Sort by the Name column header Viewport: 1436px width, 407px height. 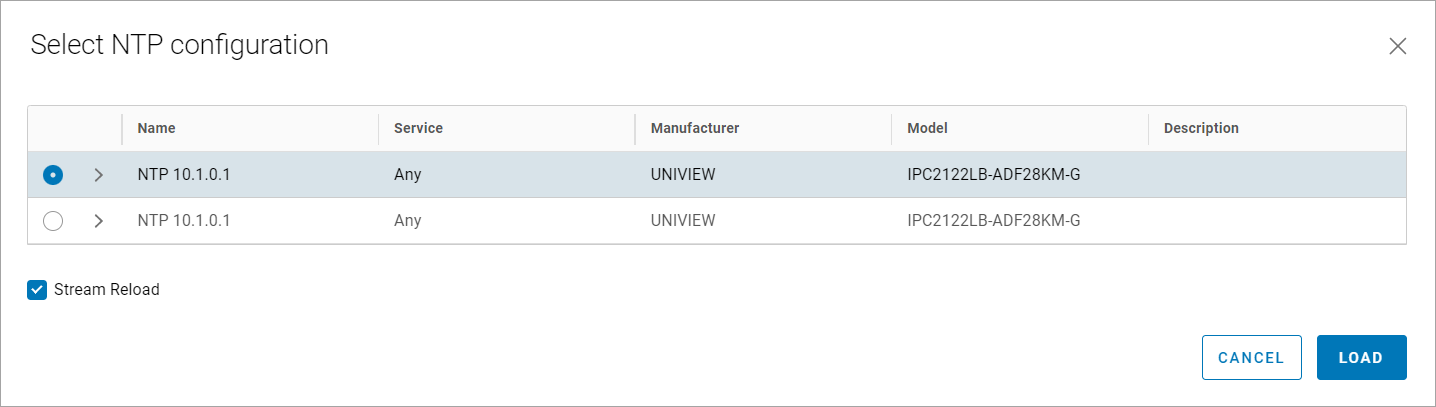click(157, 128)
